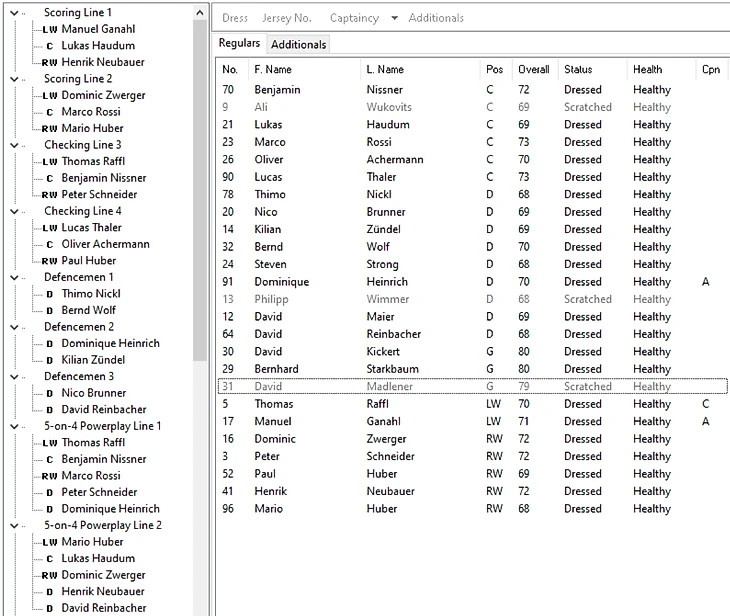
Task: Switch to the Additionals tab
Action: pyautogui.click(x=298, y=44)
